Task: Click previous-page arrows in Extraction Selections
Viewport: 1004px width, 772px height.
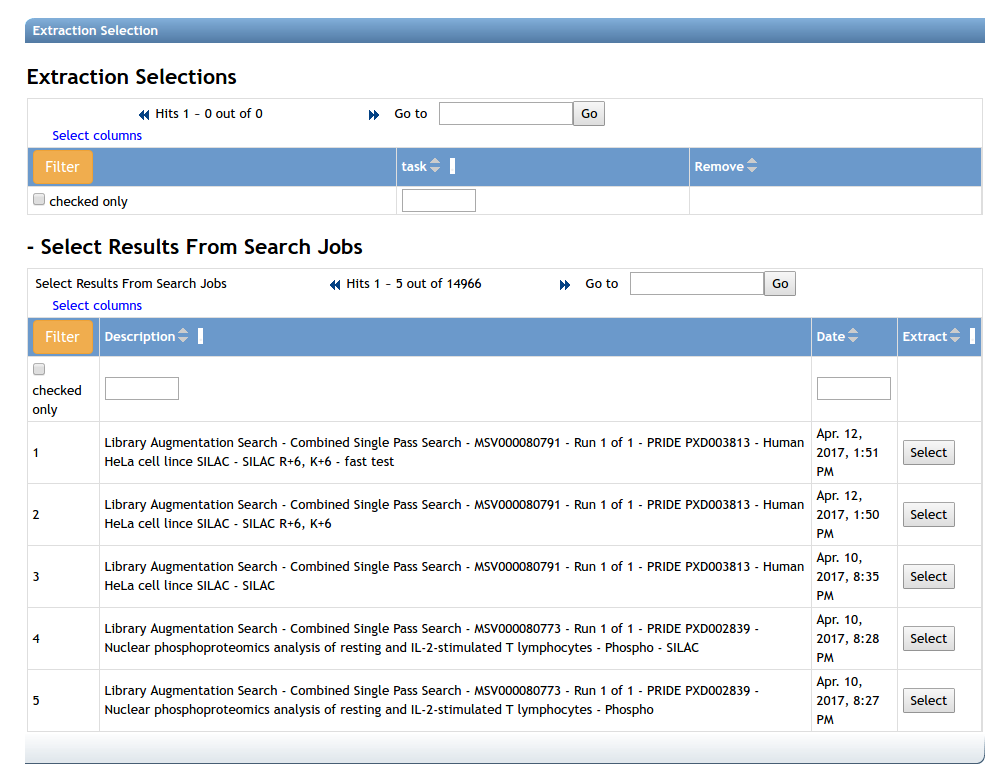Action: (144, 115)
